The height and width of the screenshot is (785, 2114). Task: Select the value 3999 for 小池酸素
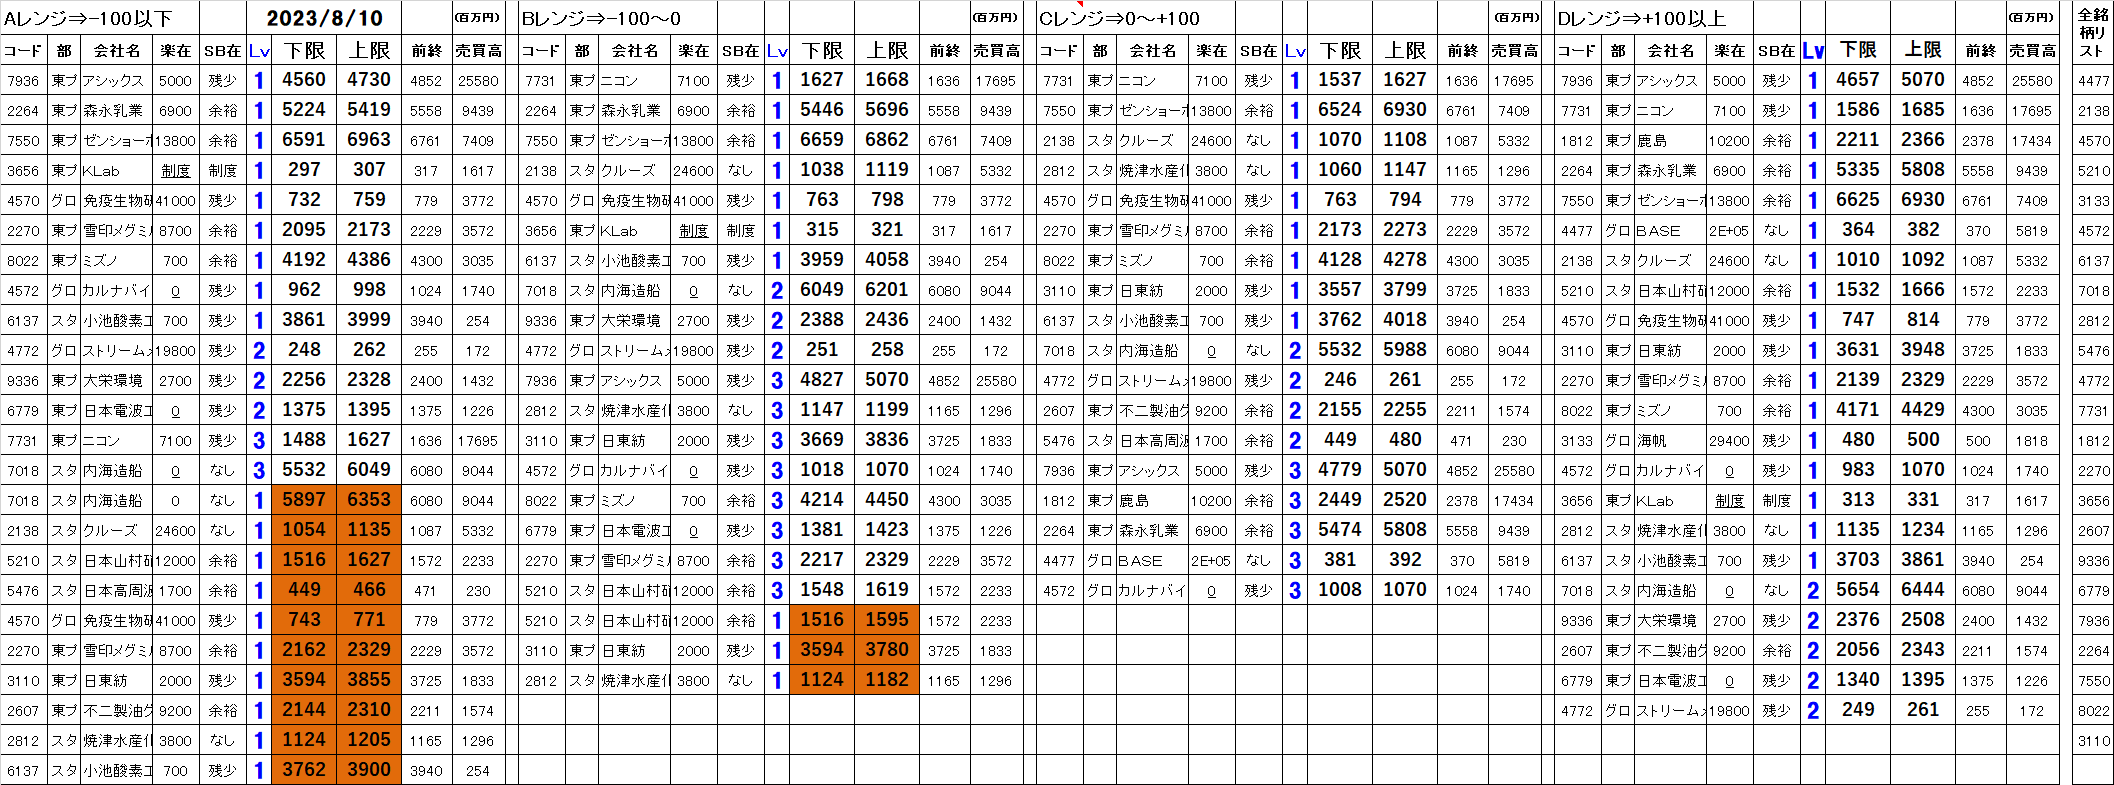click(x=369, y=320)
